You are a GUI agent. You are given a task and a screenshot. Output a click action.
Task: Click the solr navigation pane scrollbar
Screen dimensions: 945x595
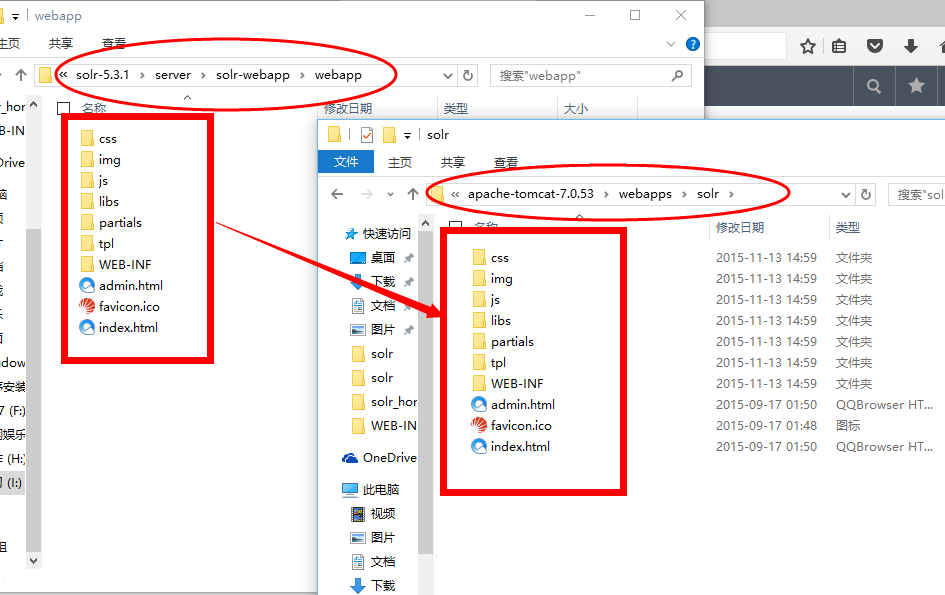click(x=425, y=392)
